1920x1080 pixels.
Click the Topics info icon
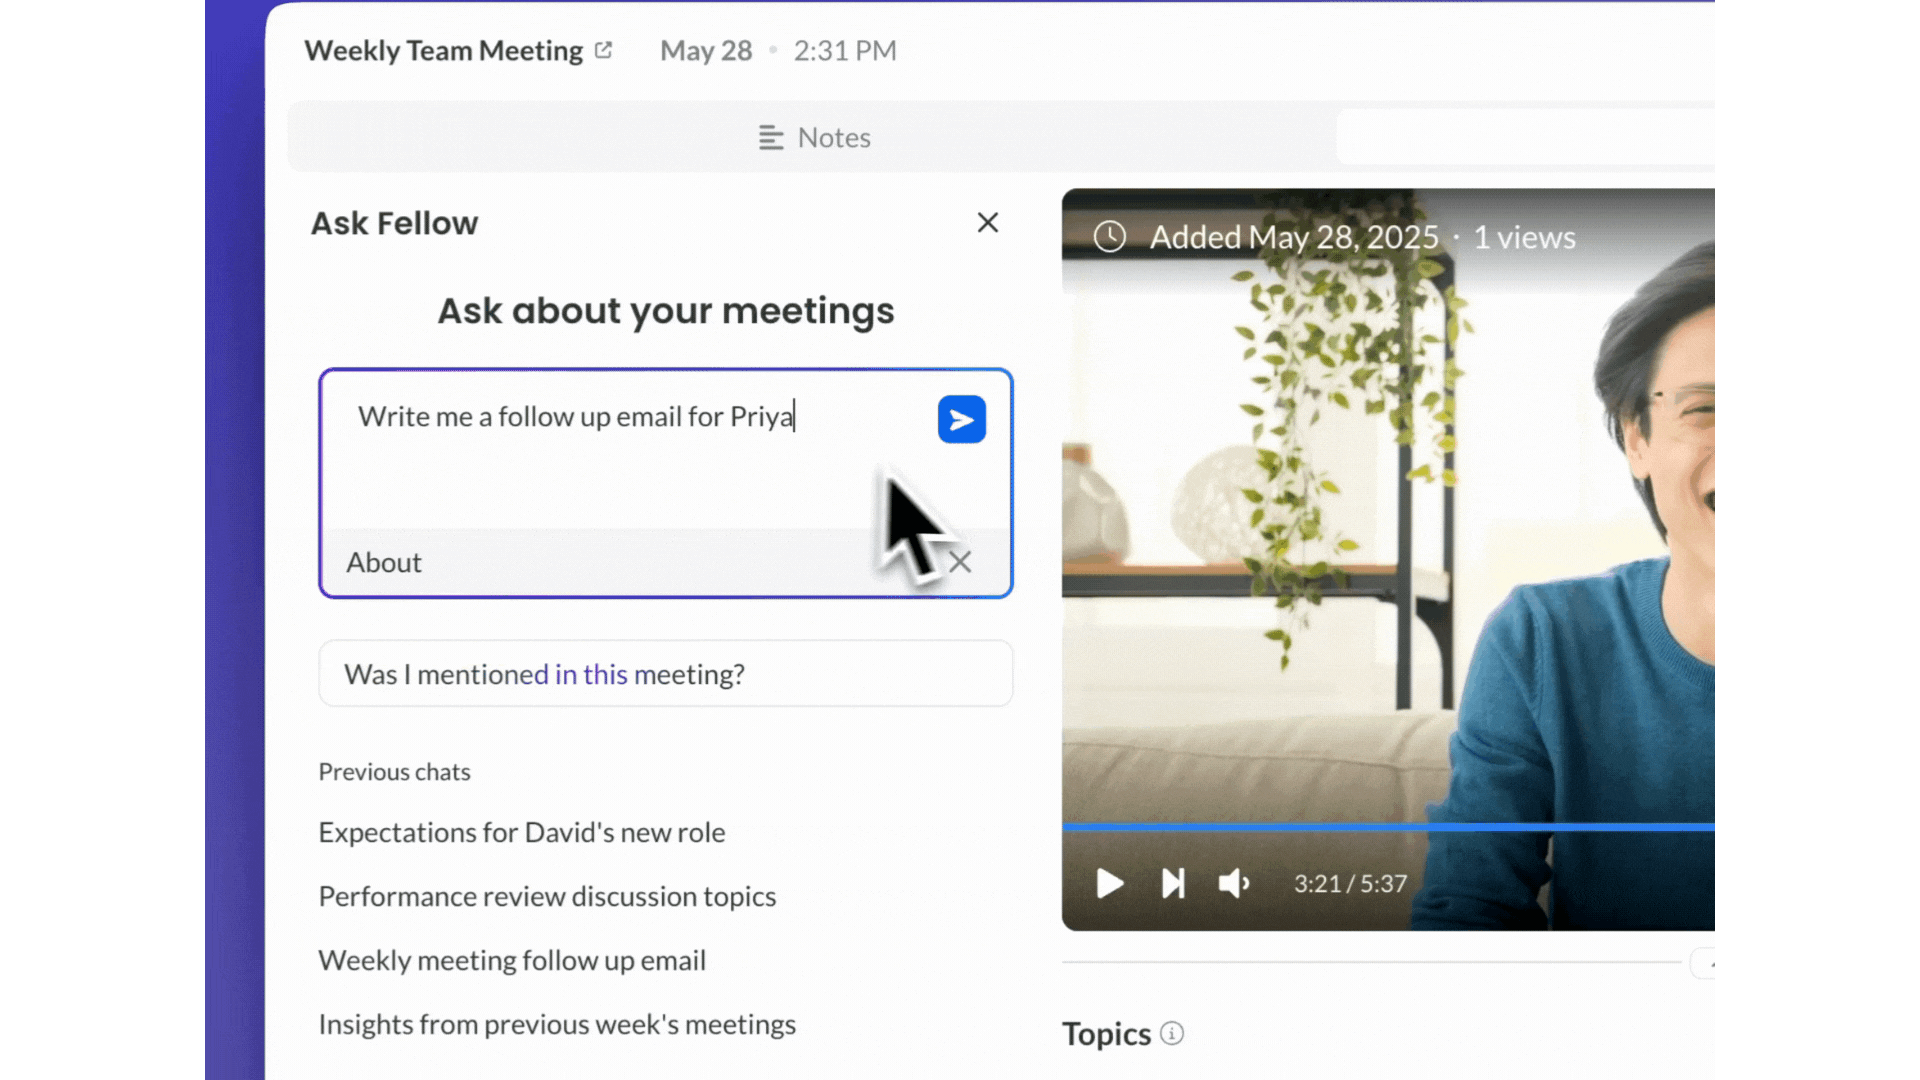click(x=1172, y=1033)
